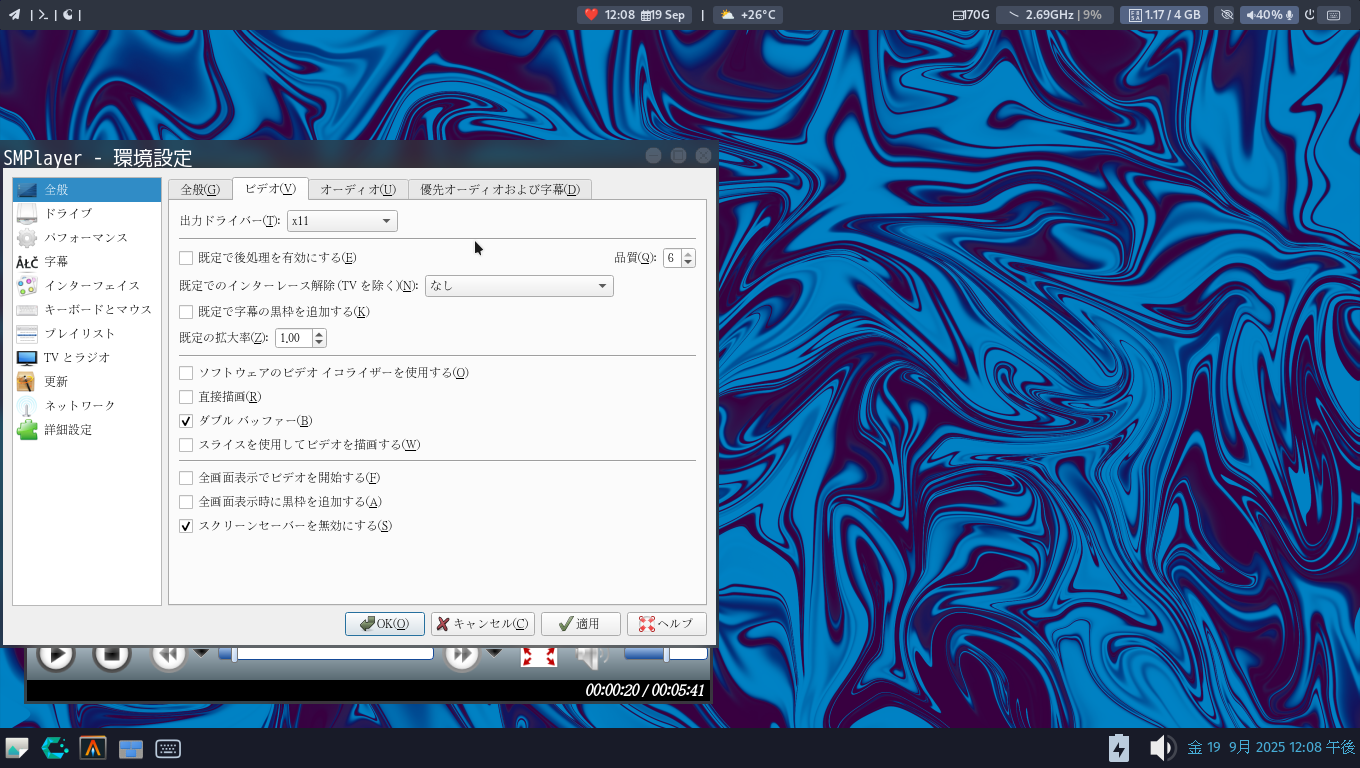Expand the deinterlace なし dropdown

click(519, 286)
